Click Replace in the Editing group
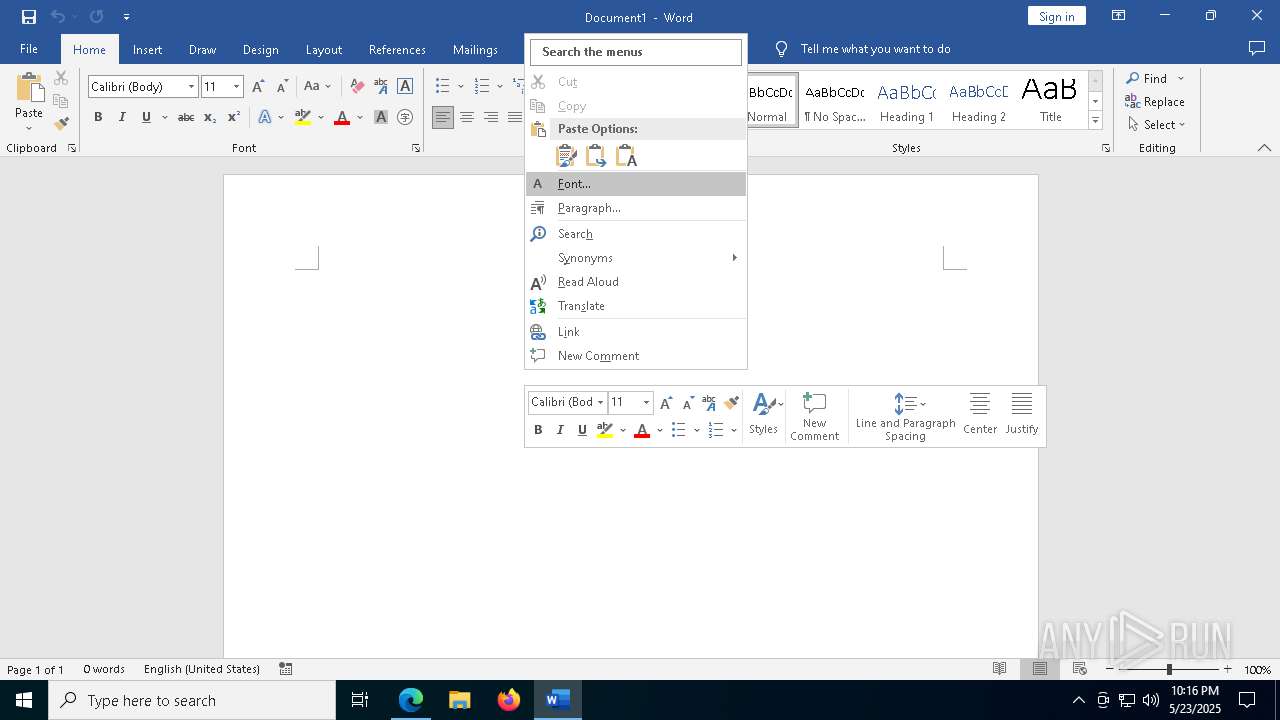The image size is (1280, 720). 1155,102
